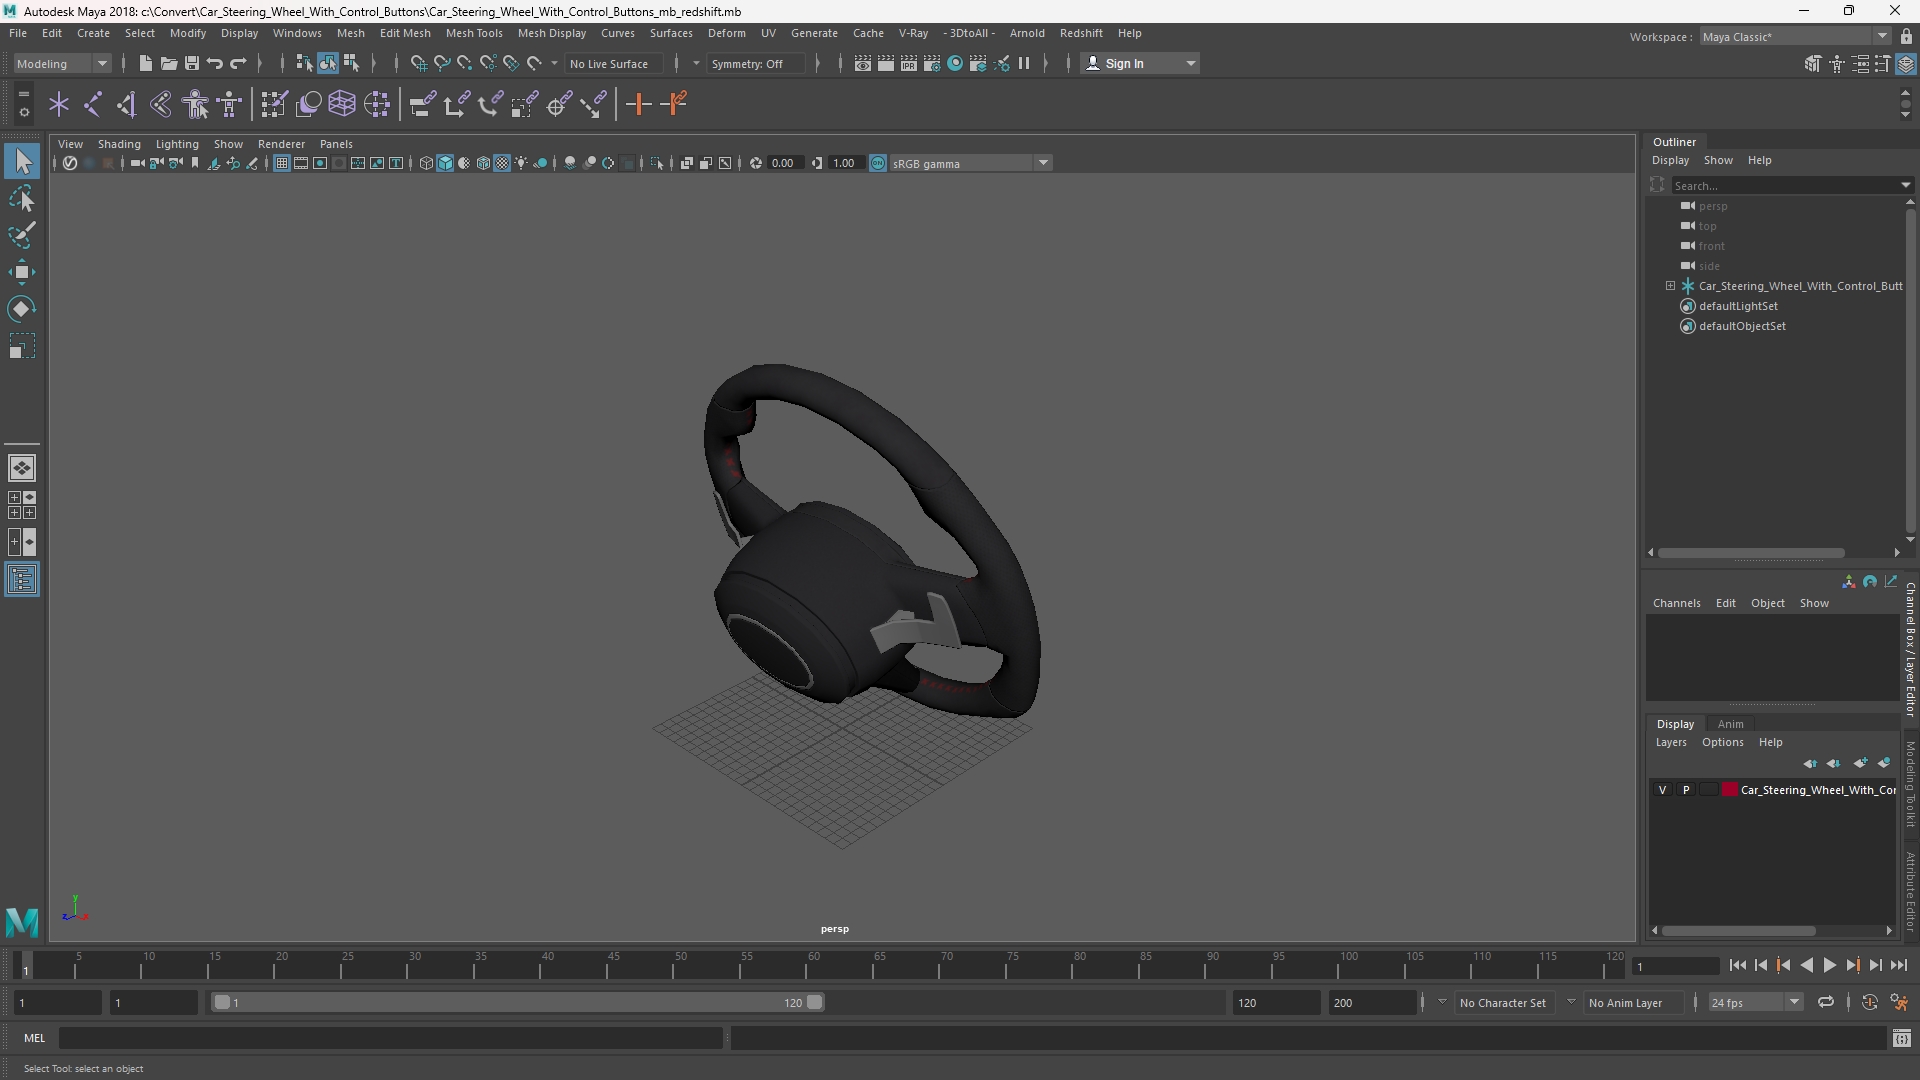
Task: Toggle the layer playback P box
Action: coord(1686,790)
